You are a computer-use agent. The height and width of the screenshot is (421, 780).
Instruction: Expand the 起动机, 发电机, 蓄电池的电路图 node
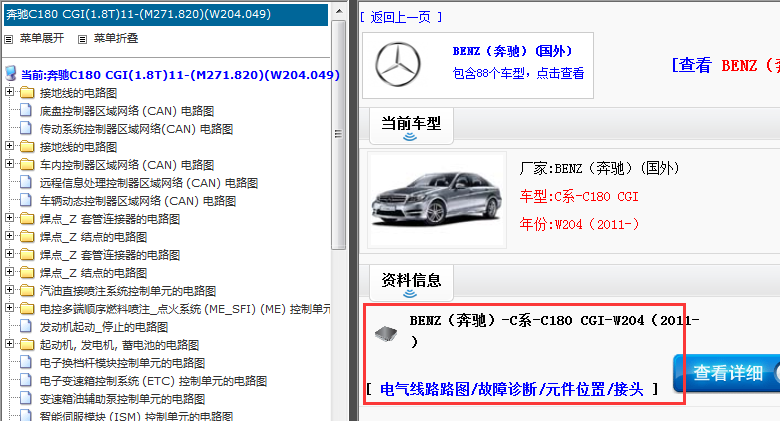9,344
